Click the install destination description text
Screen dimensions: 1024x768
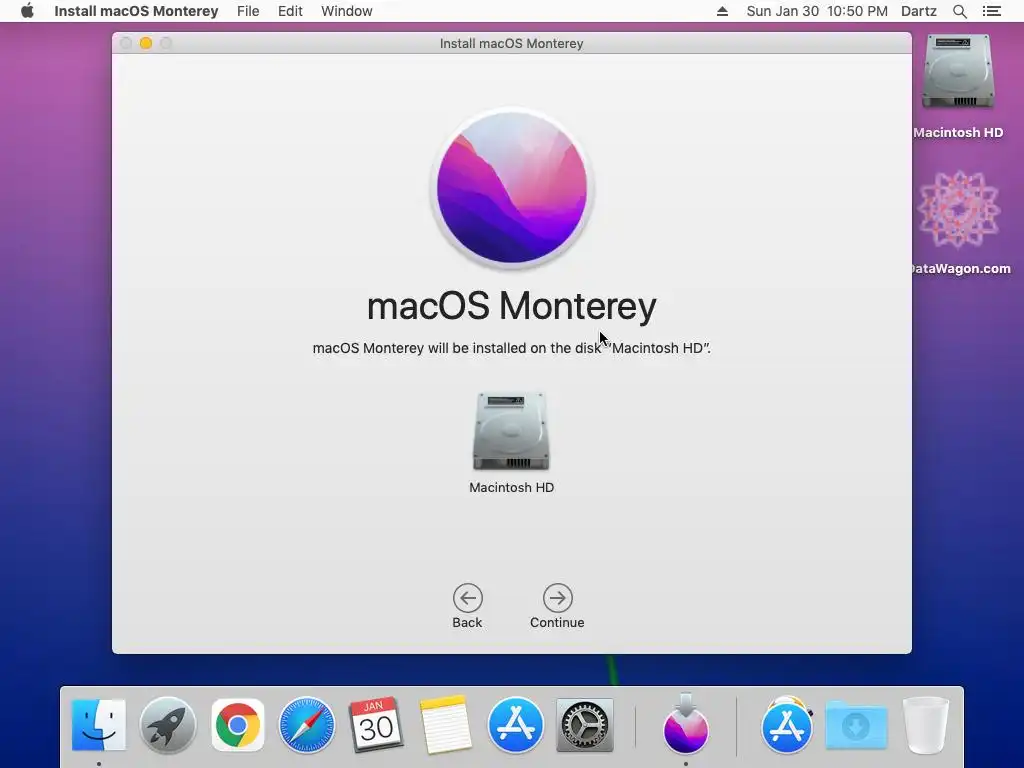(511, 348)
